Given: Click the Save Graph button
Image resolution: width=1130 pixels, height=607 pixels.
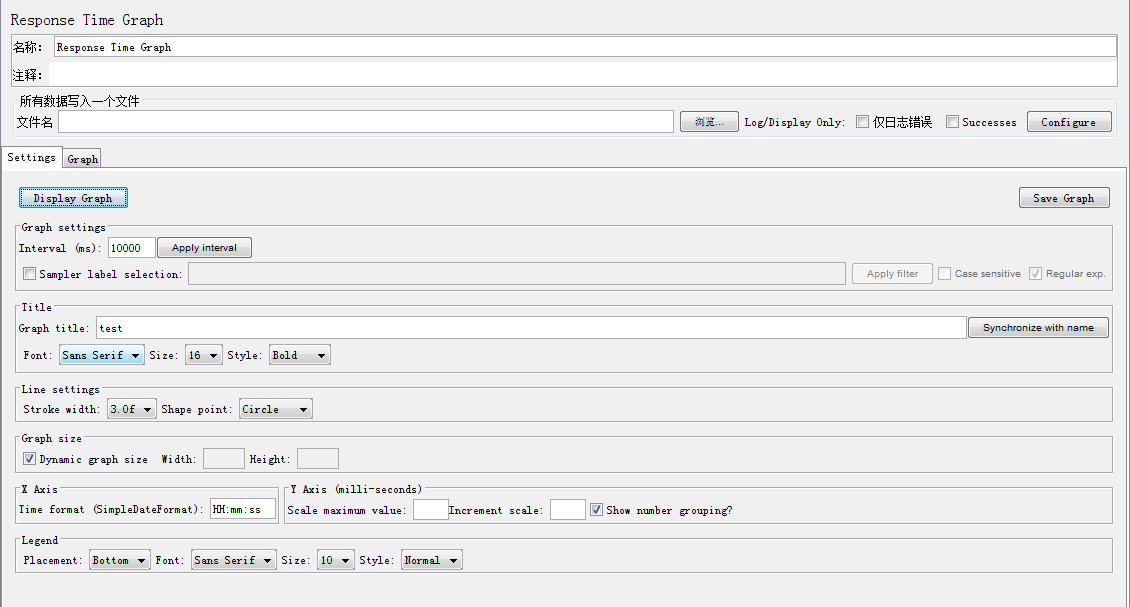Looking at the screenshot, I should point(1064,198).
